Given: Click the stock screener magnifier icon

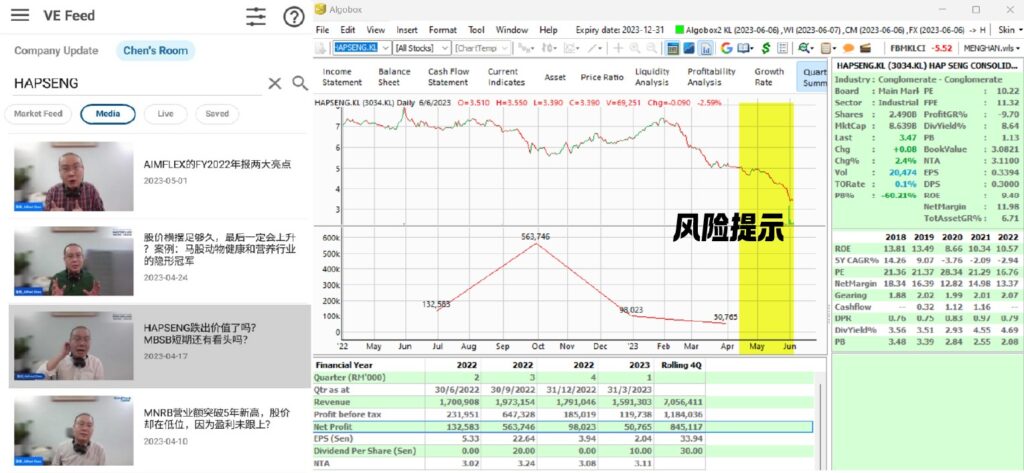Looking at the screenshot, I should (803, 48).
